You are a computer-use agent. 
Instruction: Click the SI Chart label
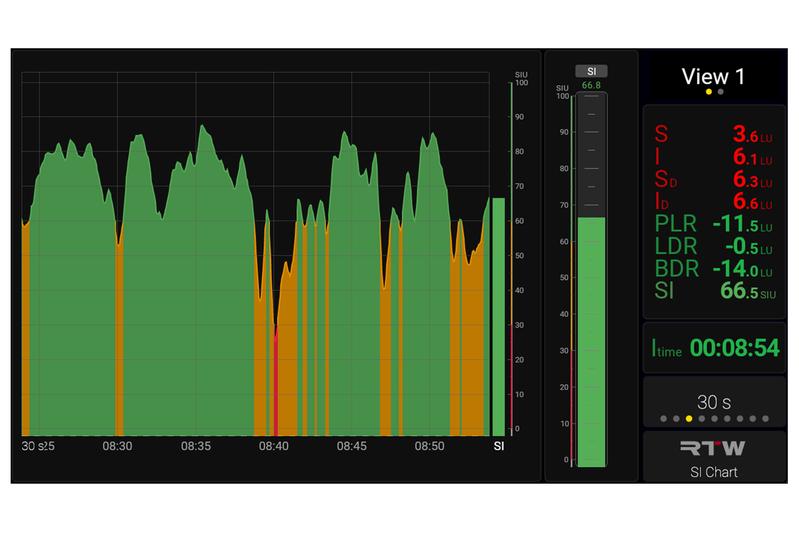point(714,471)
